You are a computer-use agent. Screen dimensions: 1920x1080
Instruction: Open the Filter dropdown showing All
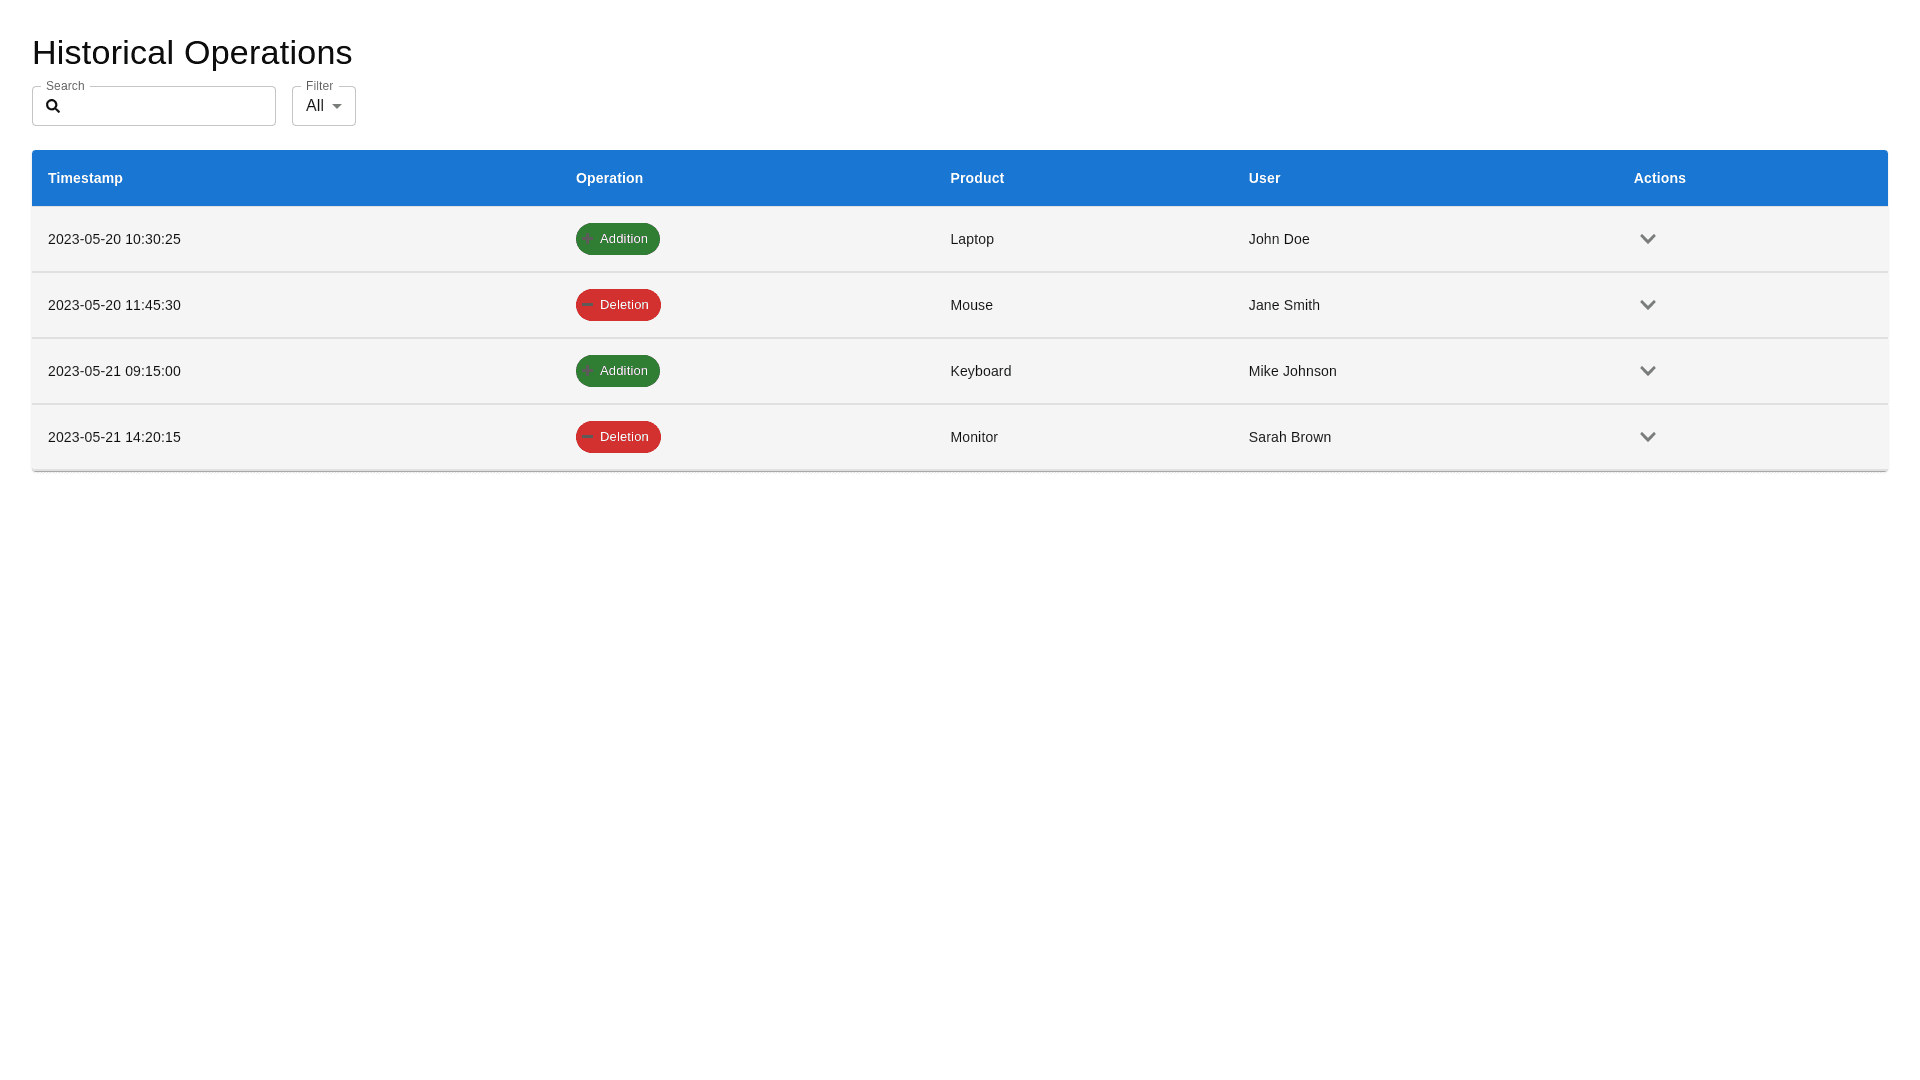(x=323, y=106)
